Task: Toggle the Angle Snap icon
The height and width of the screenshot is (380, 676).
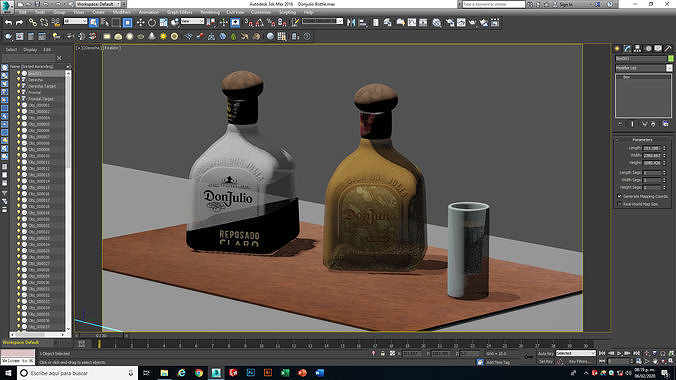Action: [x=260, y=22]
